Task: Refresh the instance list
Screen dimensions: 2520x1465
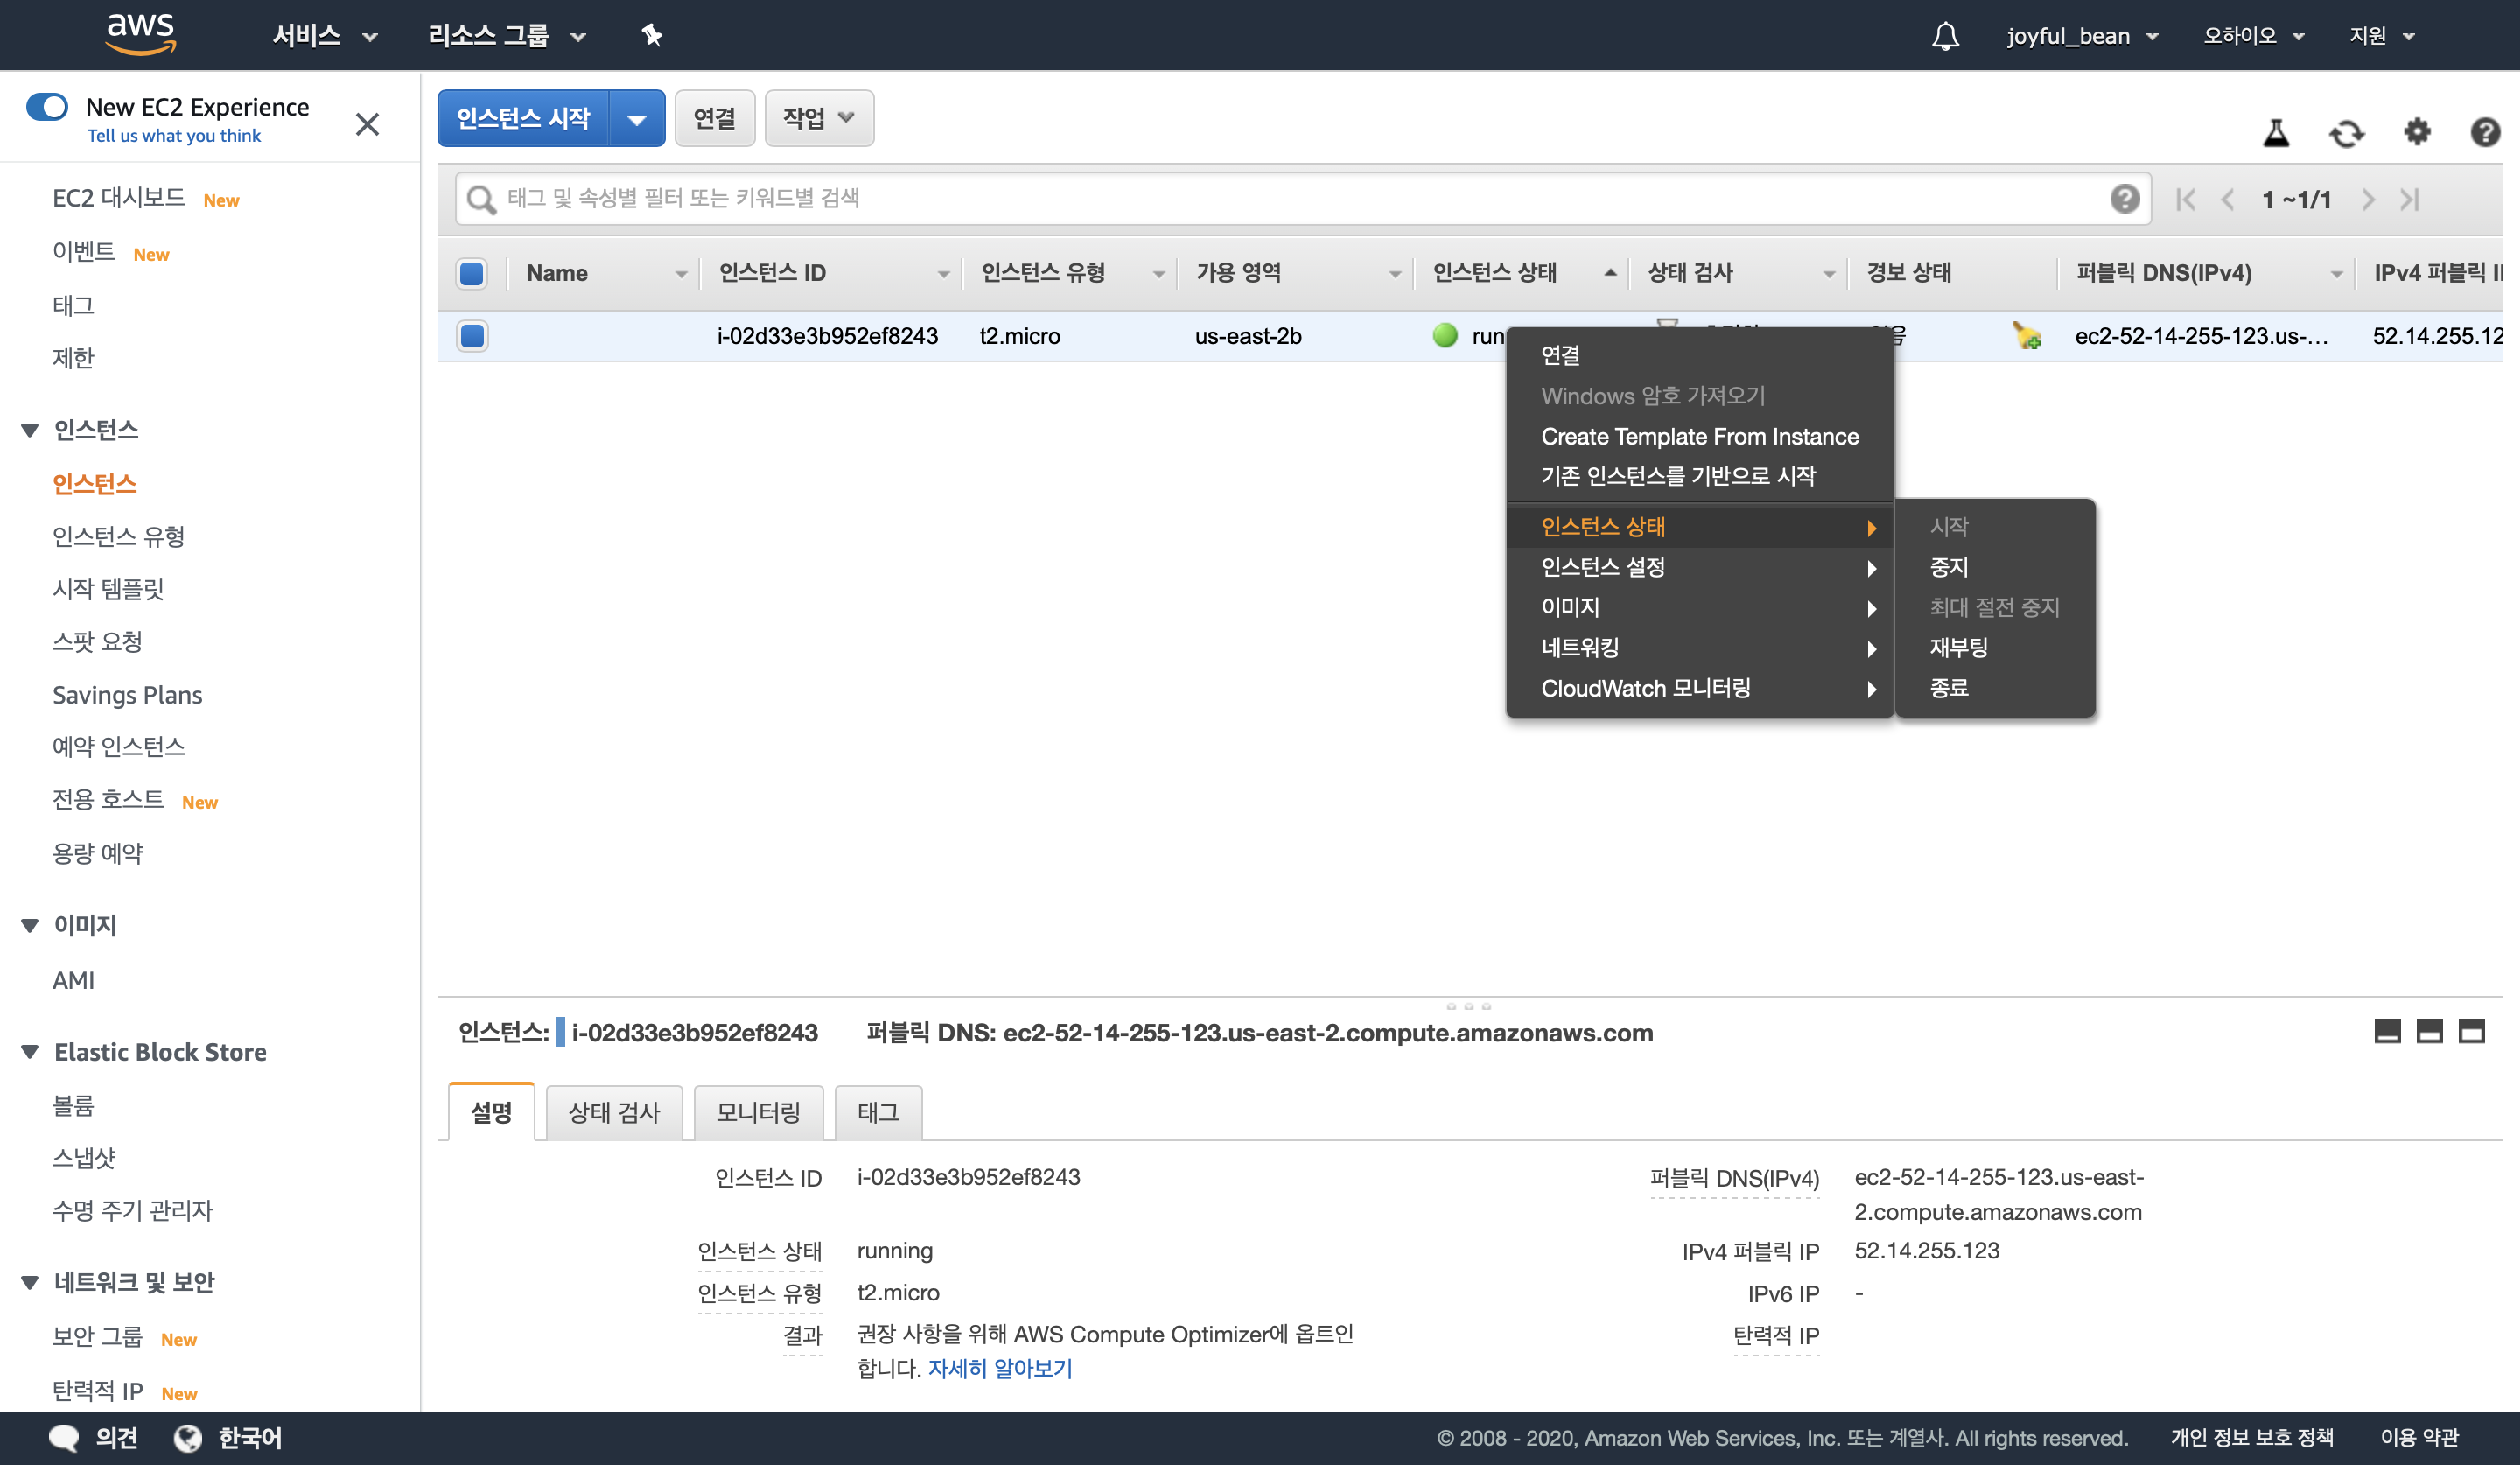Action: [2346, 132]
